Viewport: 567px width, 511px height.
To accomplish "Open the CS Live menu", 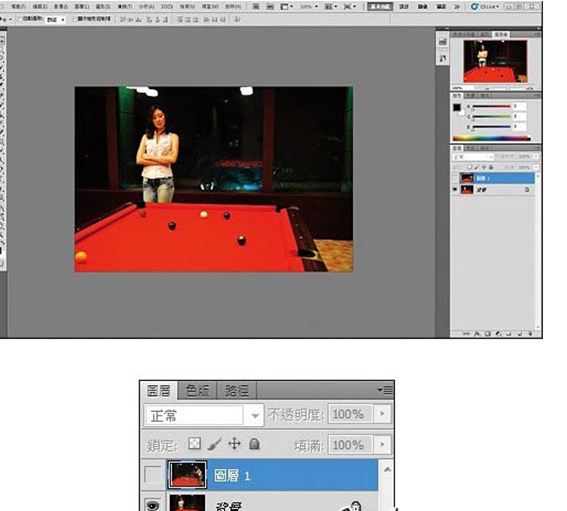I will [486, 7].
